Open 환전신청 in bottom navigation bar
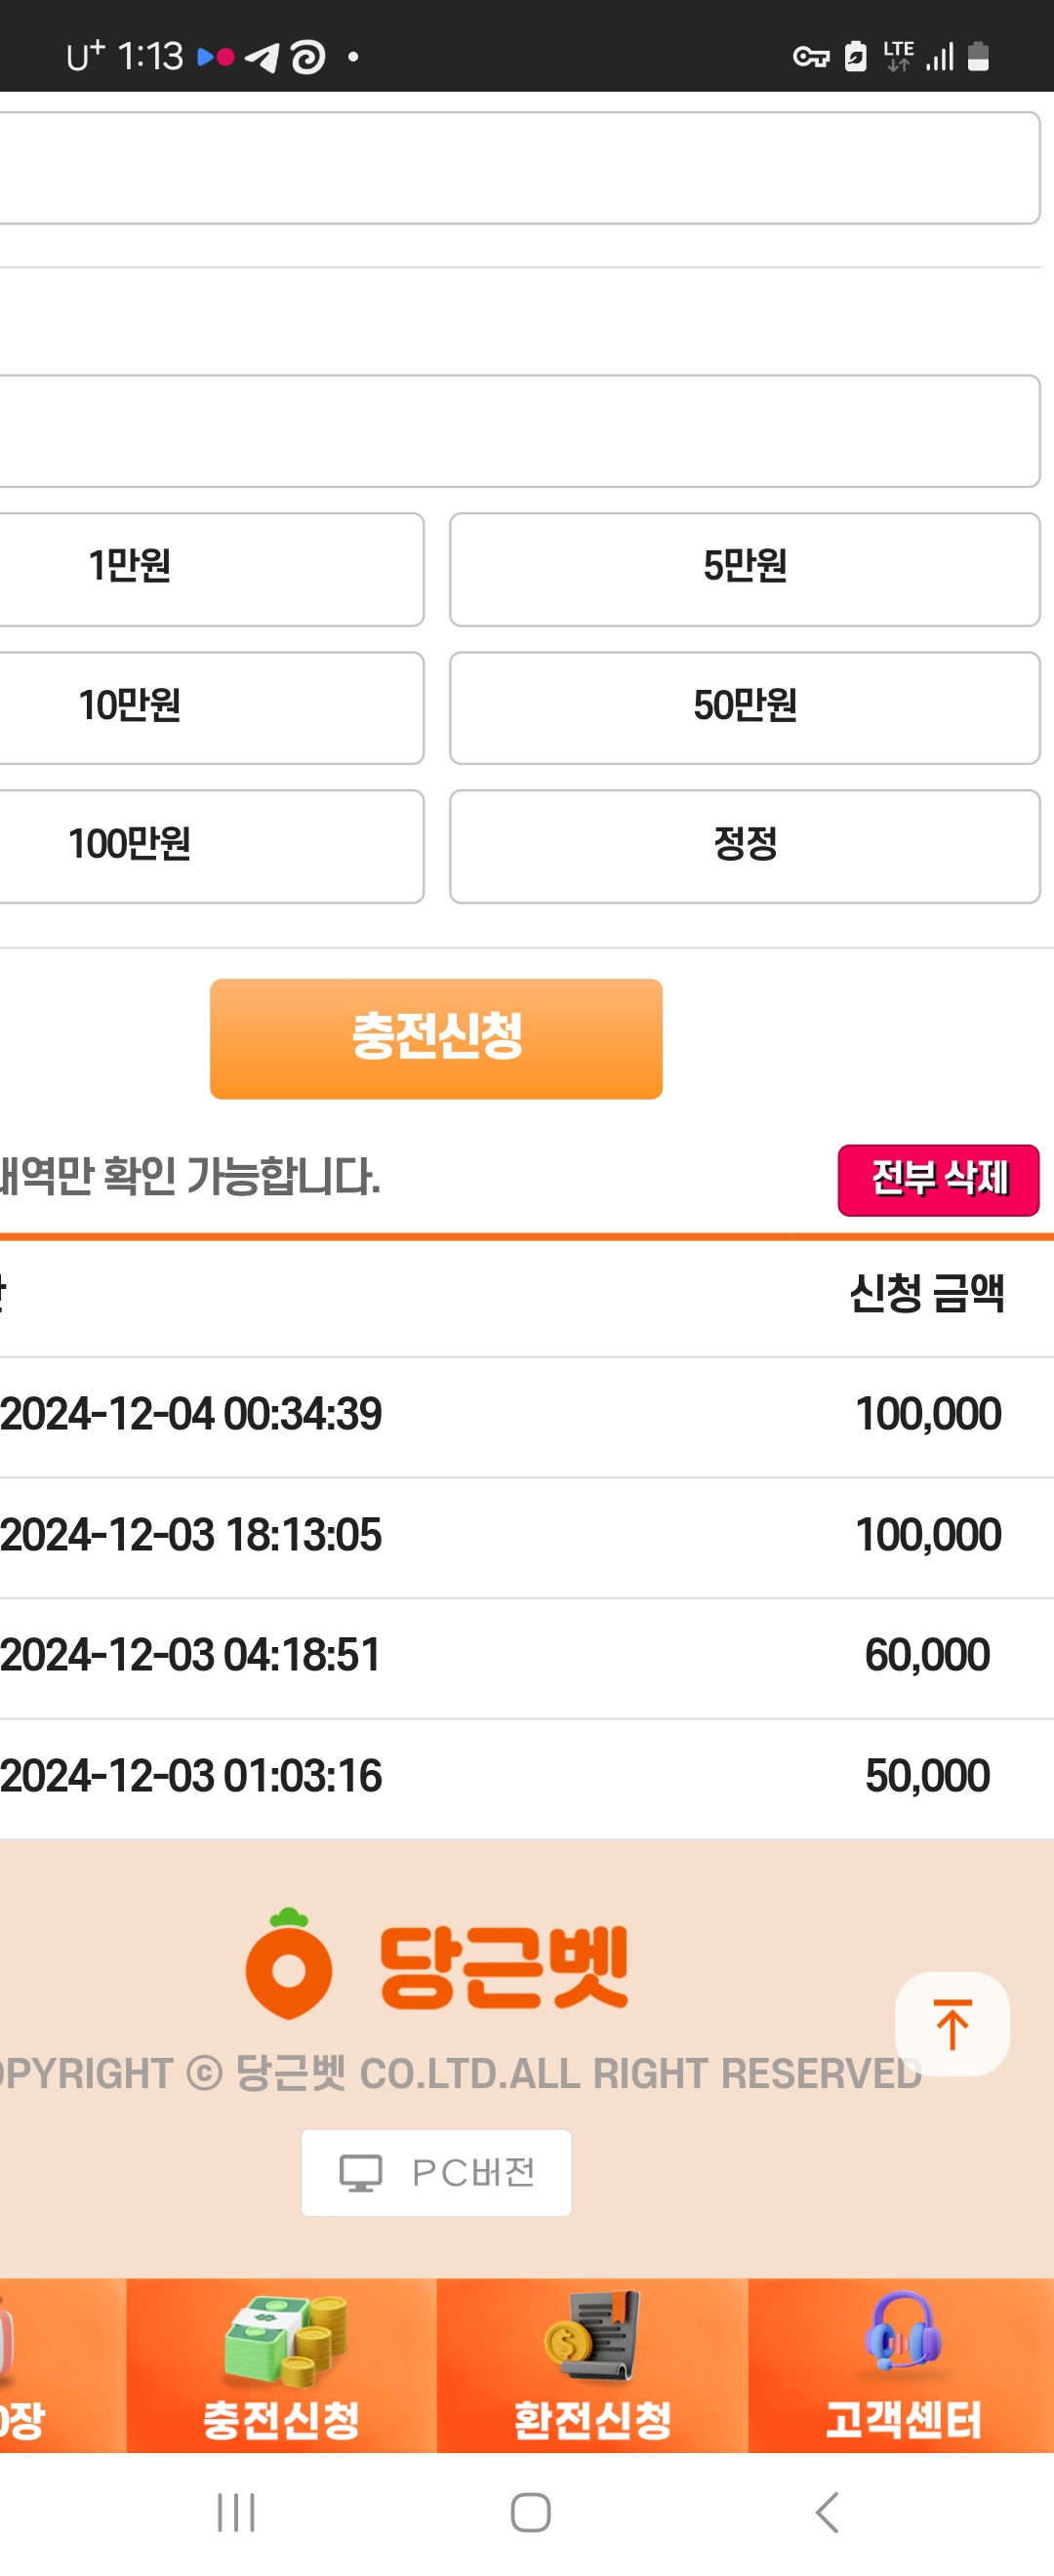Viewport: 1054px width, 2576px height. point(592,2365)
